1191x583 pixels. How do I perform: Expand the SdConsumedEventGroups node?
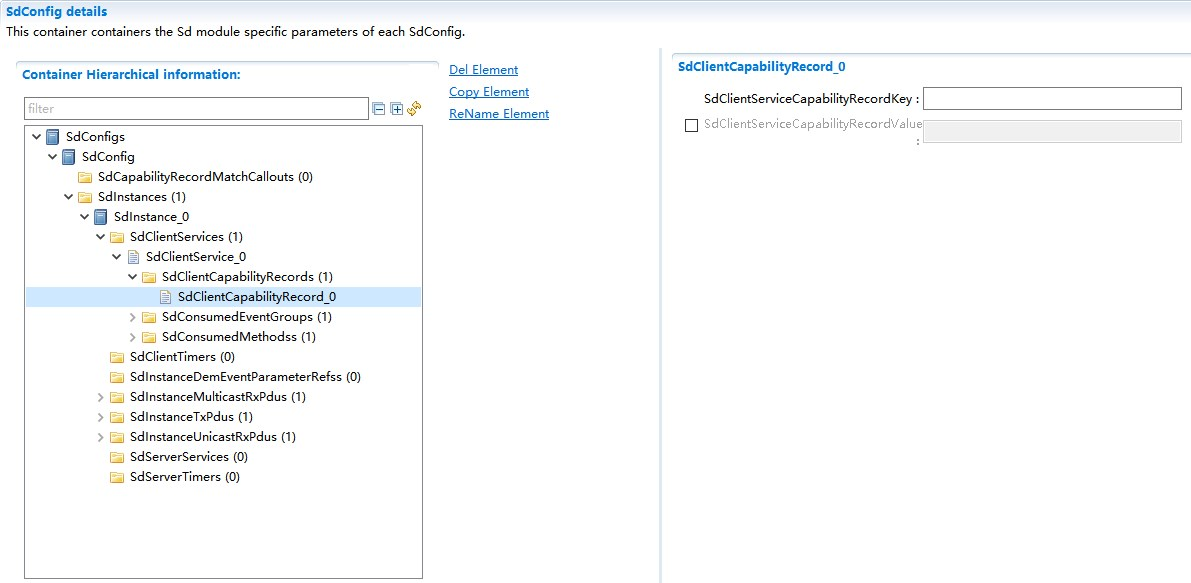click(132, 317)
